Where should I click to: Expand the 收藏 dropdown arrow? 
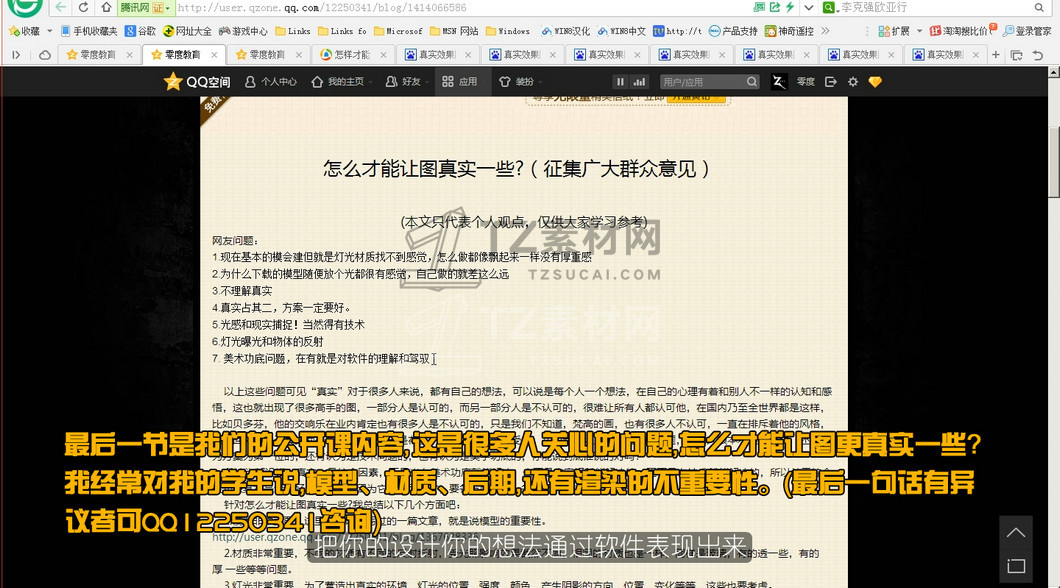tap(49, 31)
